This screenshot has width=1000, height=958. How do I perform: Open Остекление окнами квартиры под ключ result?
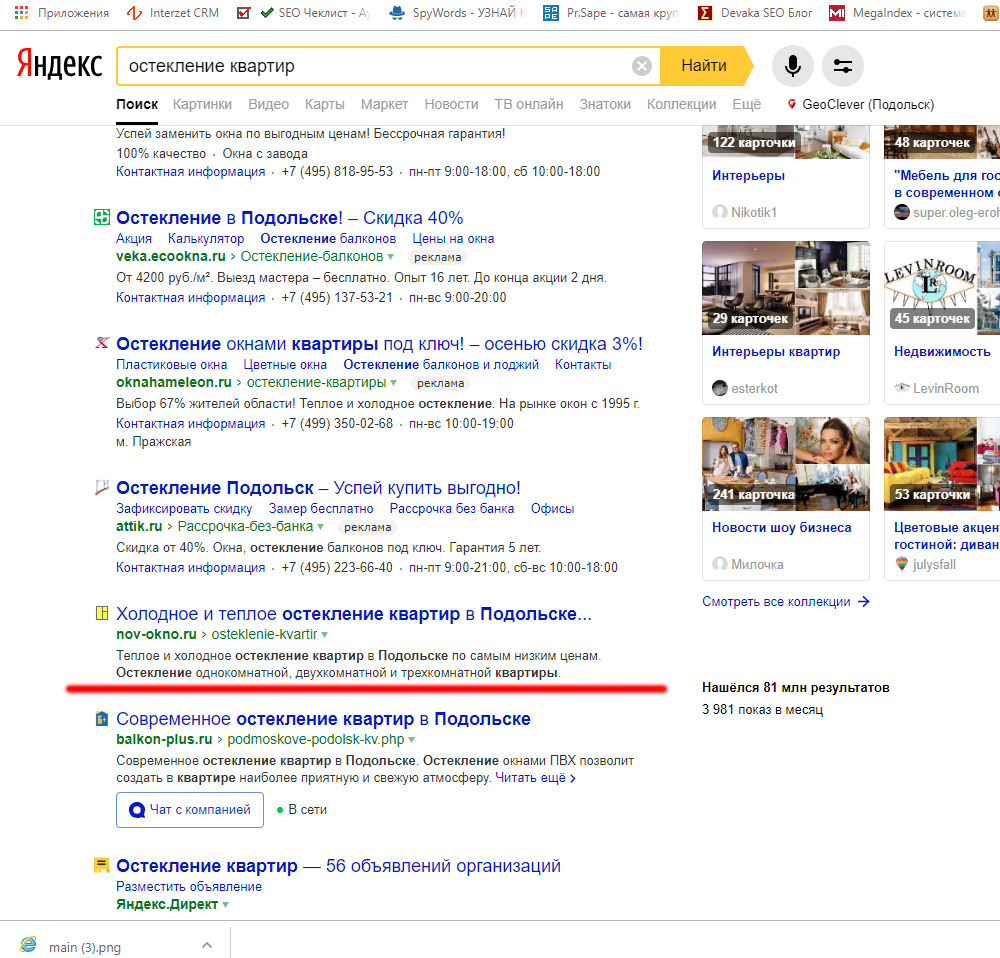point(379,344)
